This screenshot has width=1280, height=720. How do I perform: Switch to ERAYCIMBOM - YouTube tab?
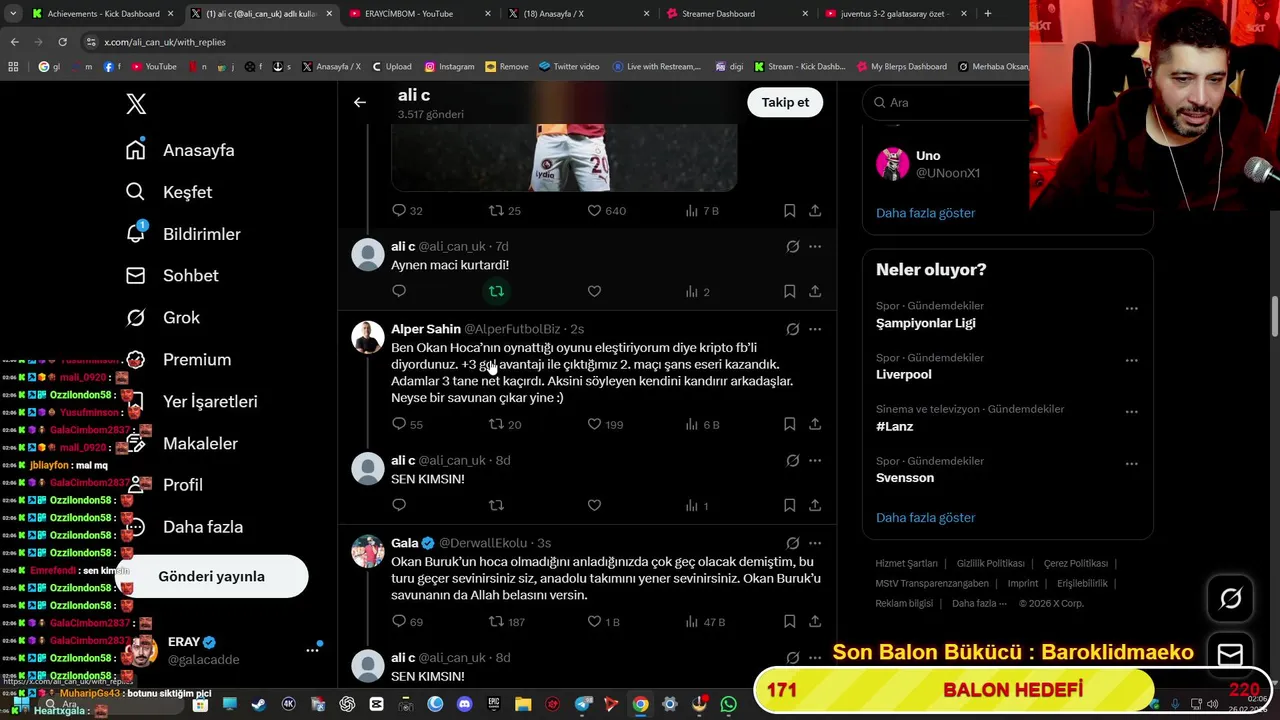(418, 14)
